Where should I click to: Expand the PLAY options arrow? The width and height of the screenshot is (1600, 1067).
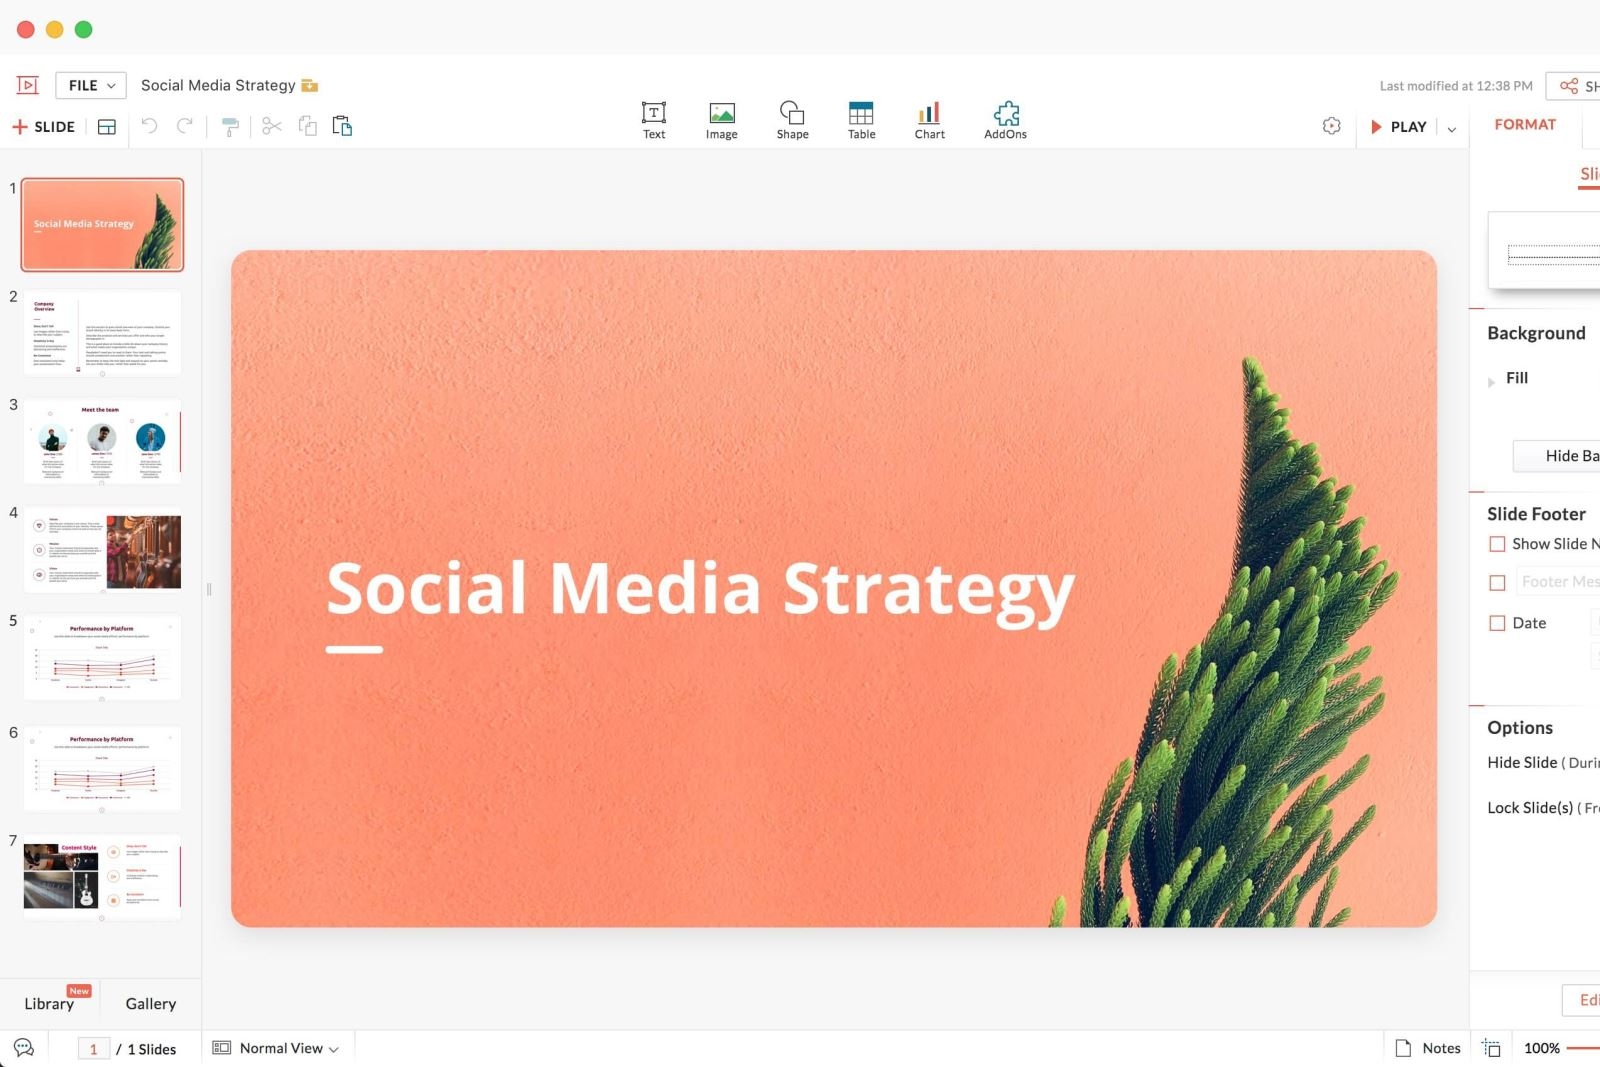click(x=1452, y=128)
